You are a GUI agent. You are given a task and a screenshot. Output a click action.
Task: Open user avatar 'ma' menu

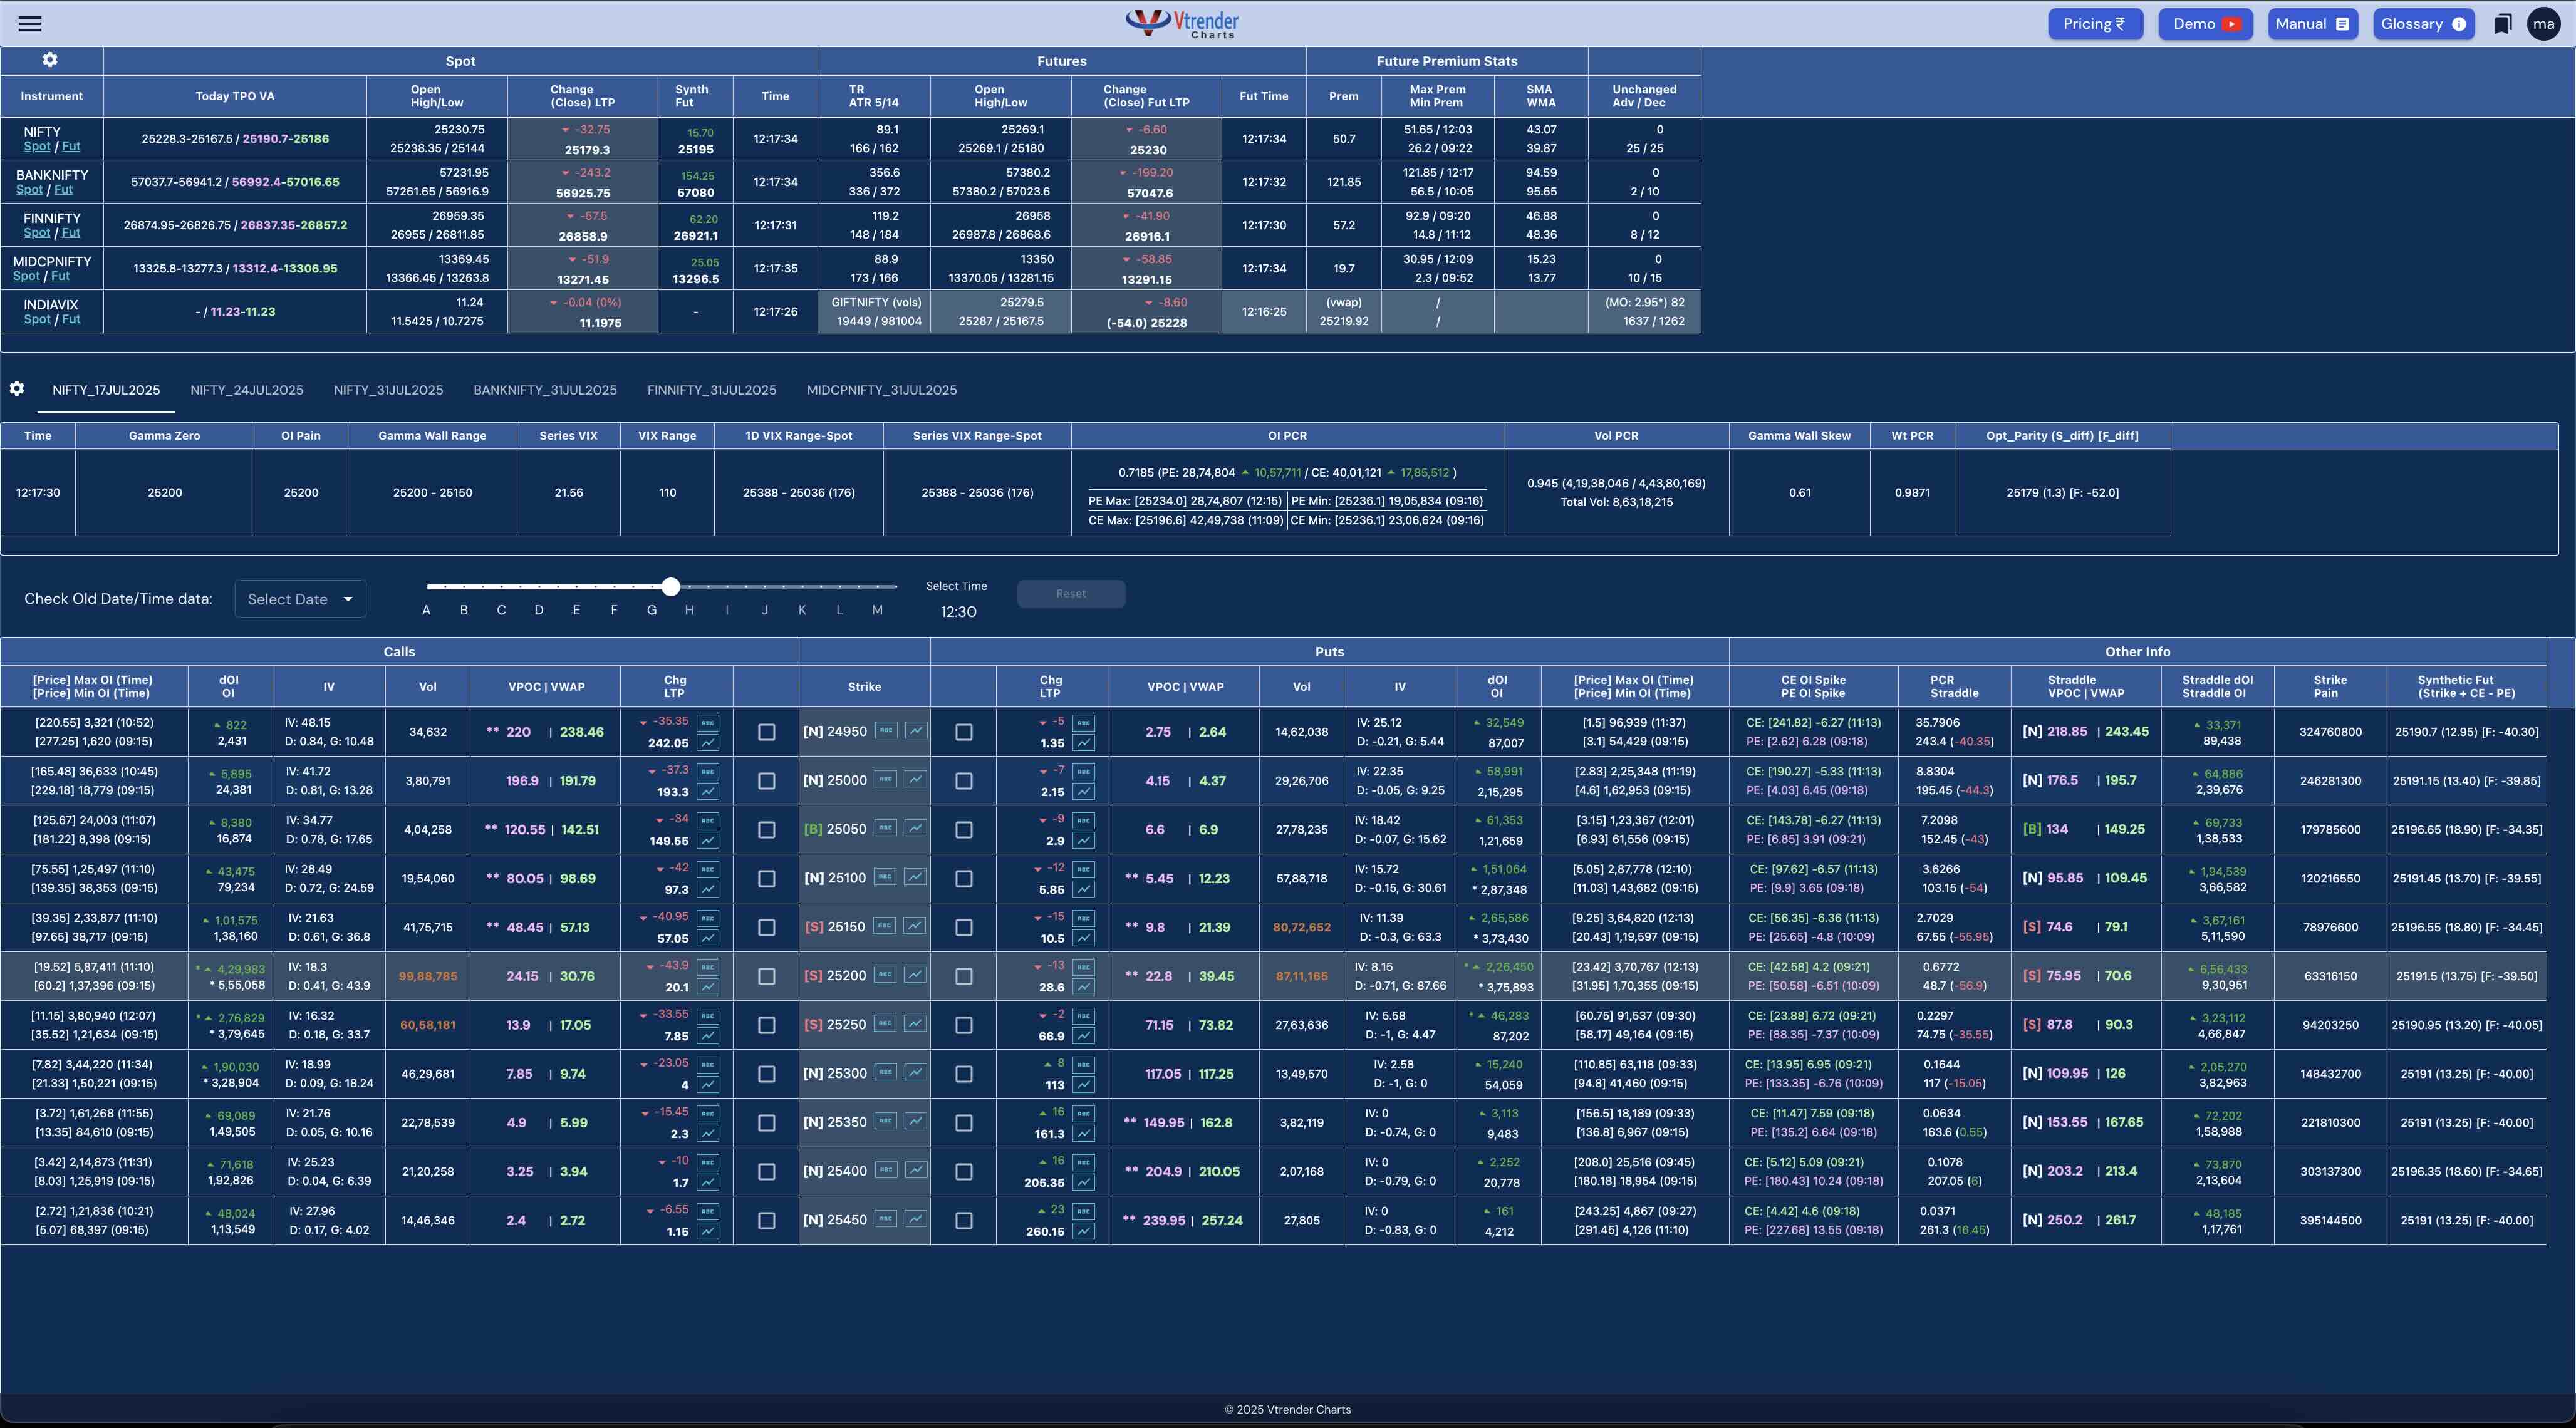coord(2543,24)
